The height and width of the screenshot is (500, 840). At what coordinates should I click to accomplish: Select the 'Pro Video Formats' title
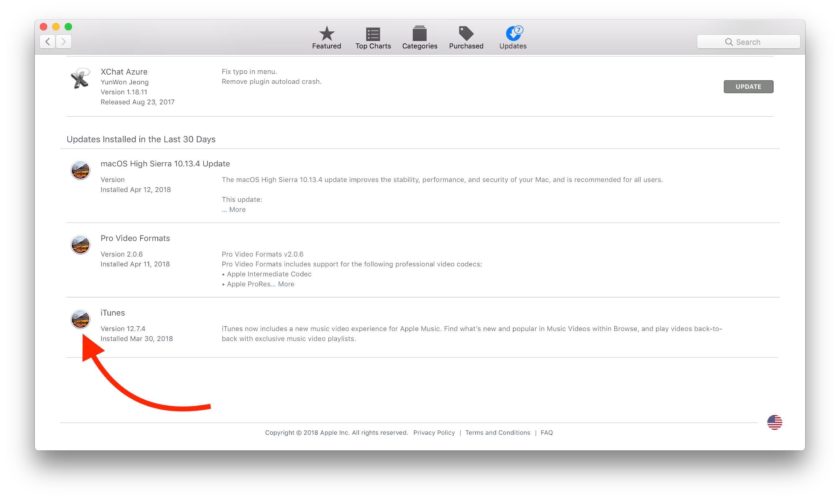[135, 238]
